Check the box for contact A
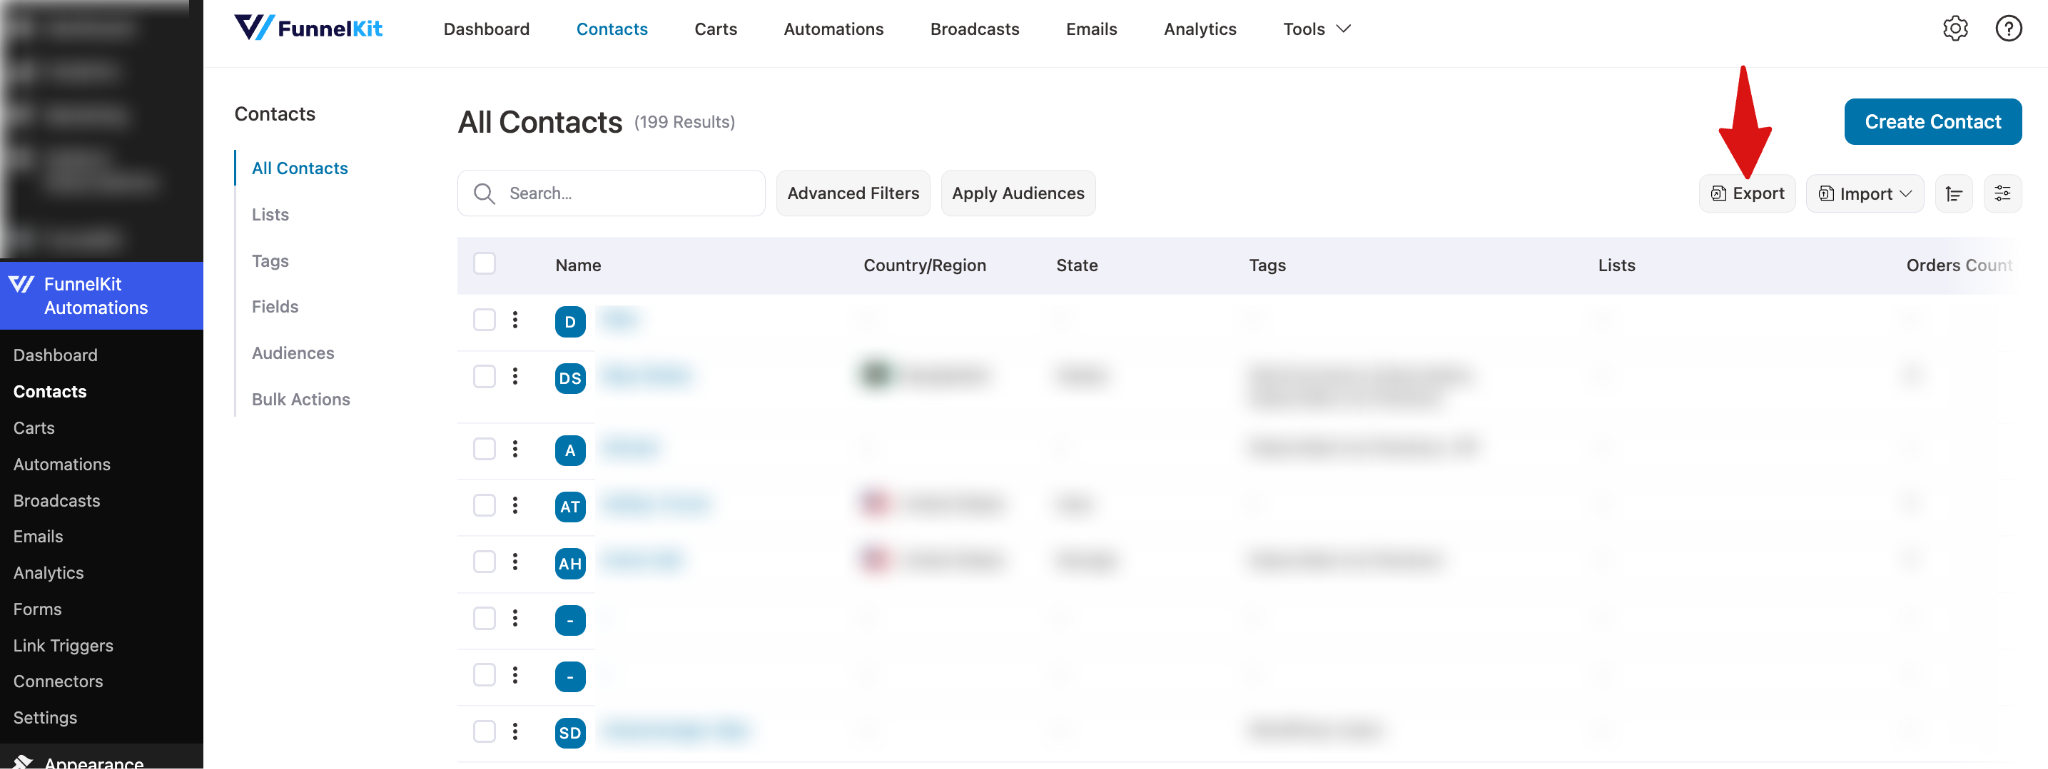Screen dimensions: 2048x769 click(484, 449)
